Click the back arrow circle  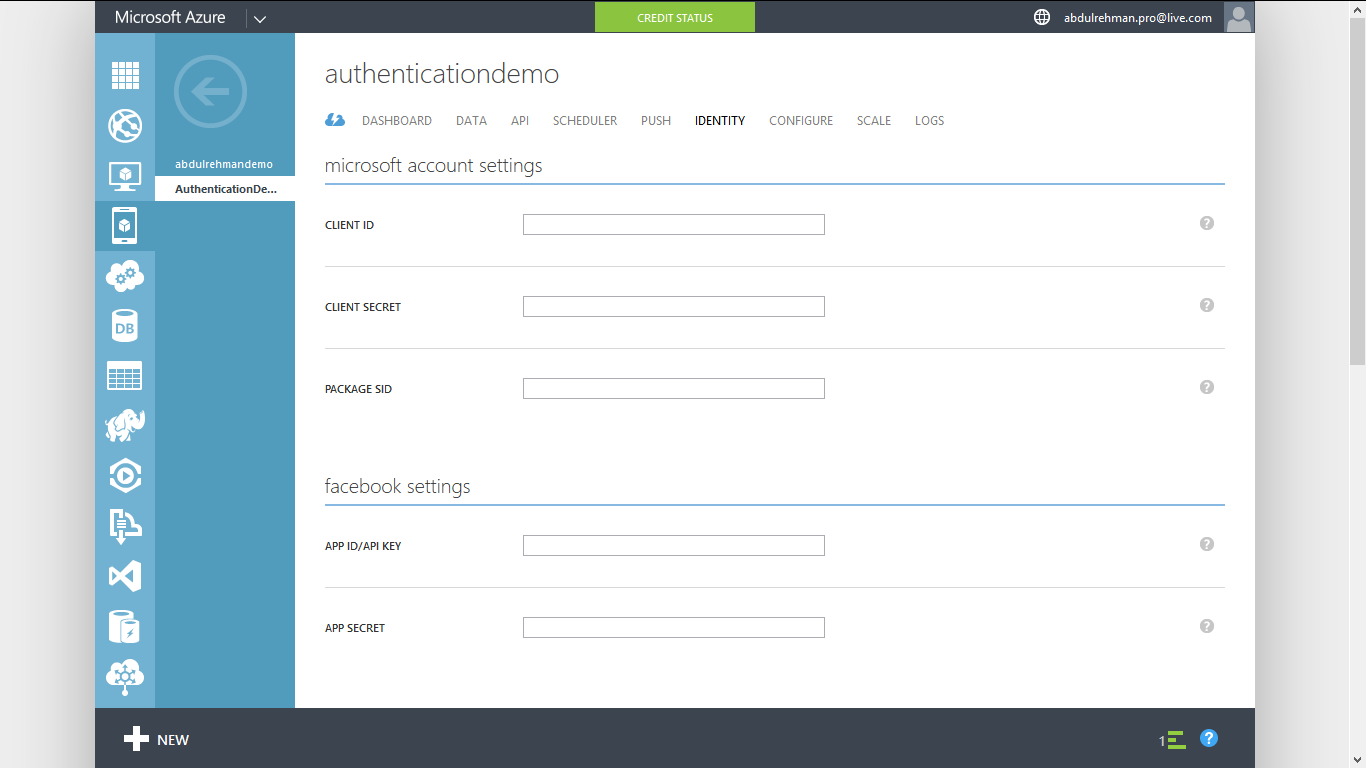coord(210,92)
